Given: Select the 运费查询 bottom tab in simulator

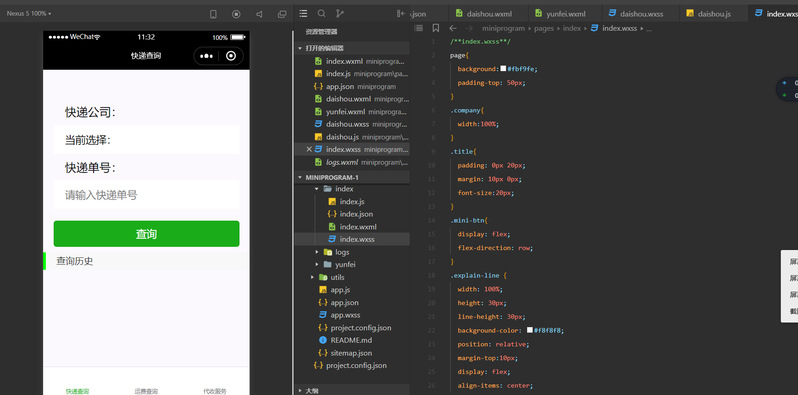Looking at the screenshot, I should click(x=146, y=390).
